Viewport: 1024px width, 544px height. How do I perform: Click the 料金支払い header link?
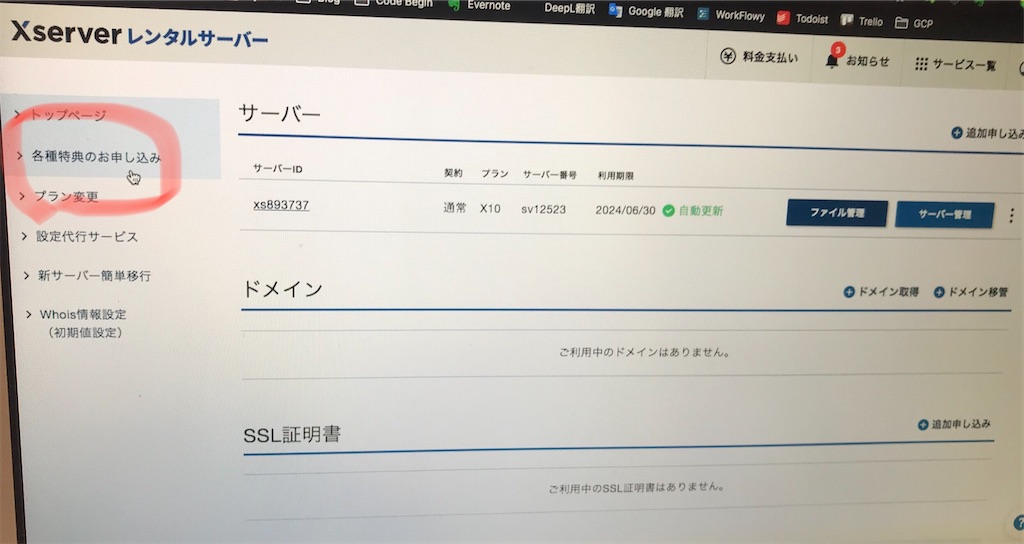(x=770, y=57)
